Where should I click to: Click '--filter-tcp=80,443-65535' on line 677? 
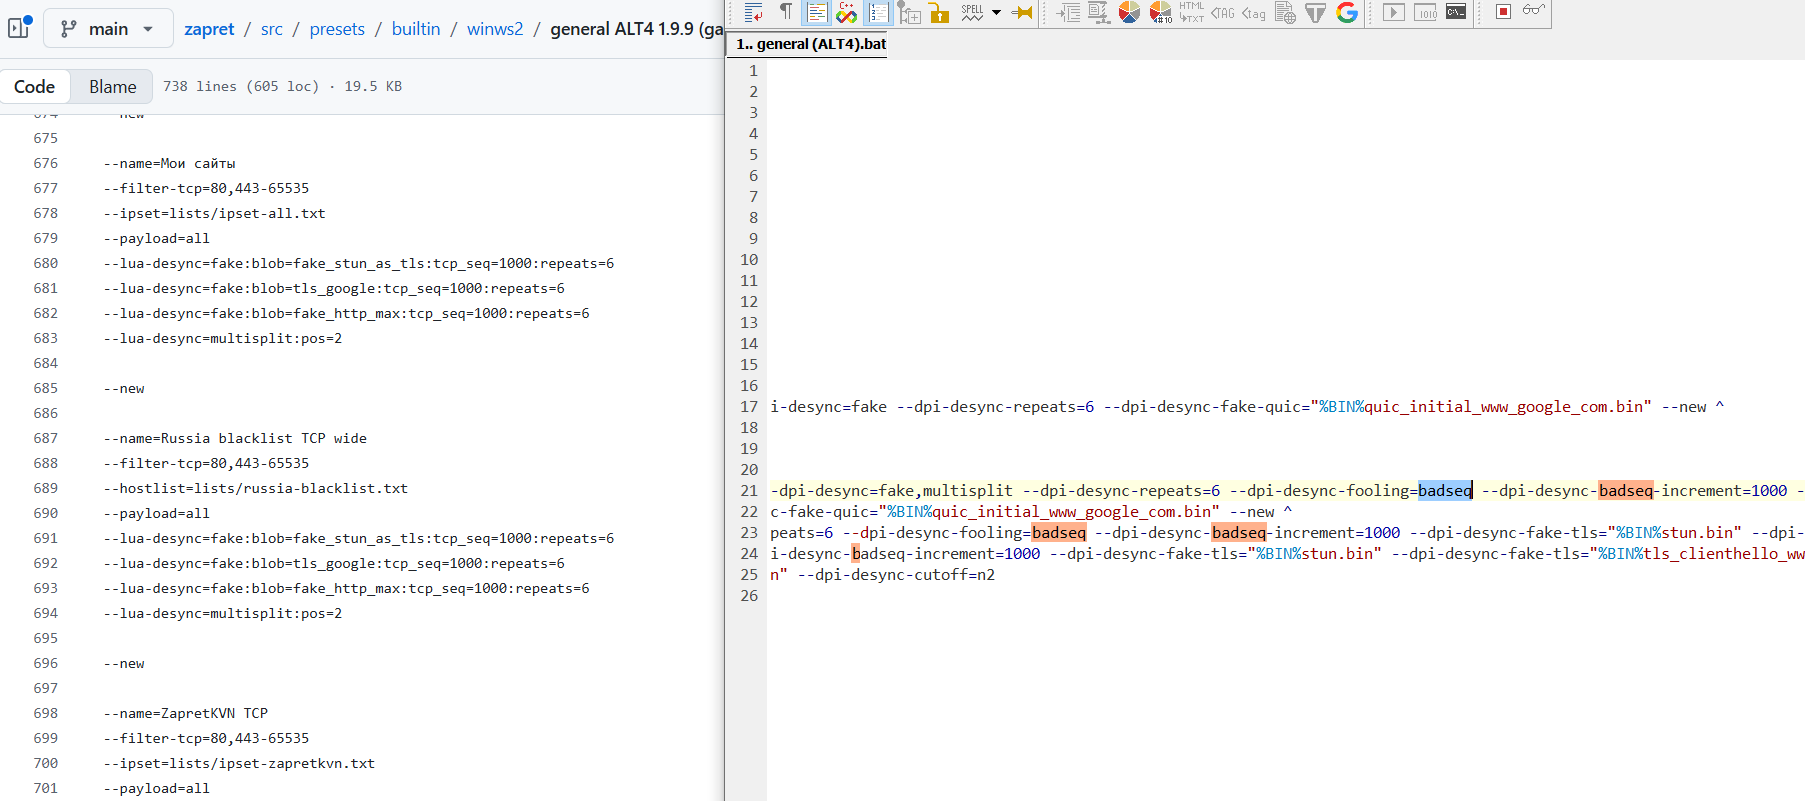tap(206, 188)
